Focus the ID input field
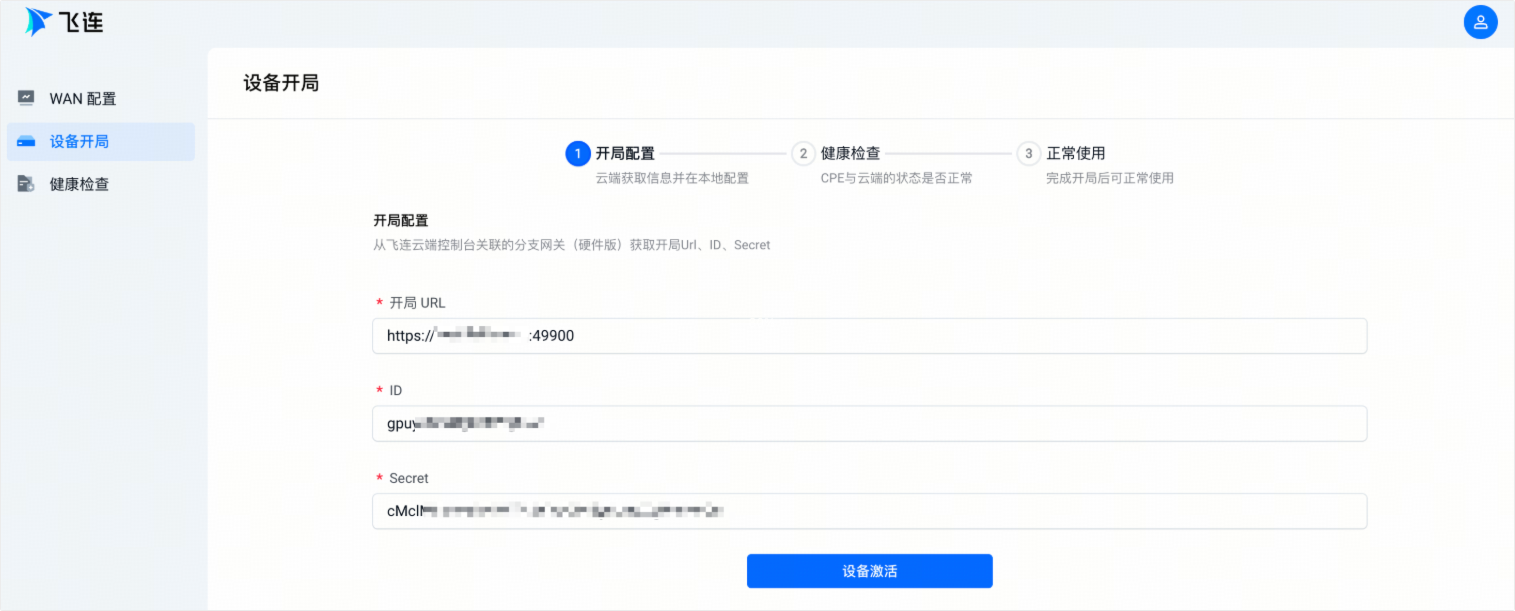 [869, 424]
